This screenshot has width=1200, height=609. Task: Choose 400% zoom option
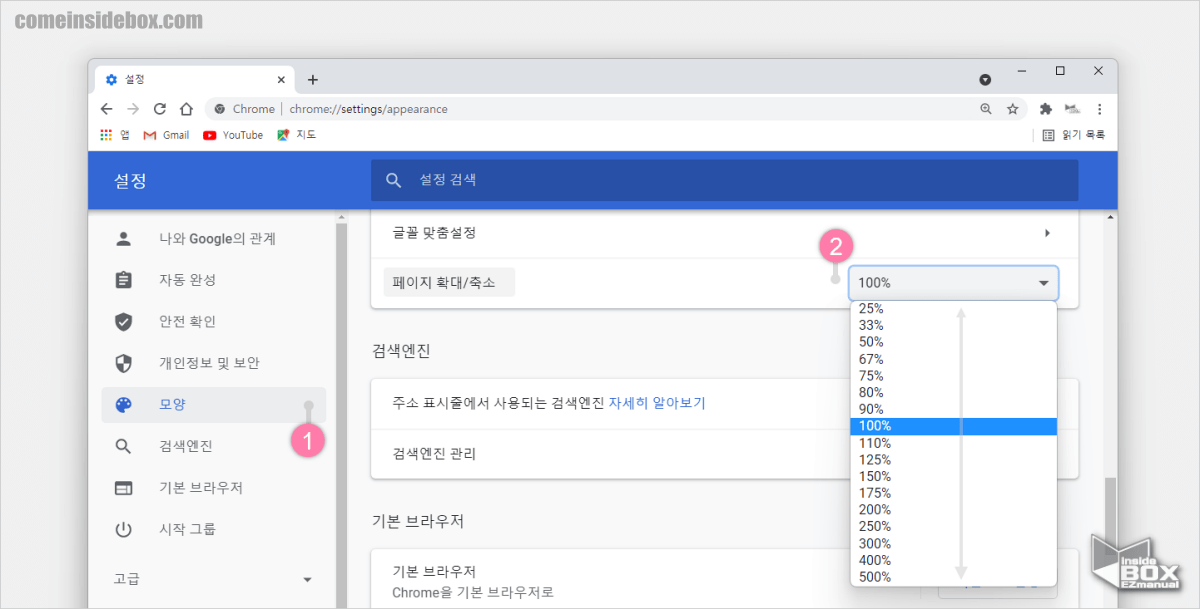point(953,560)
